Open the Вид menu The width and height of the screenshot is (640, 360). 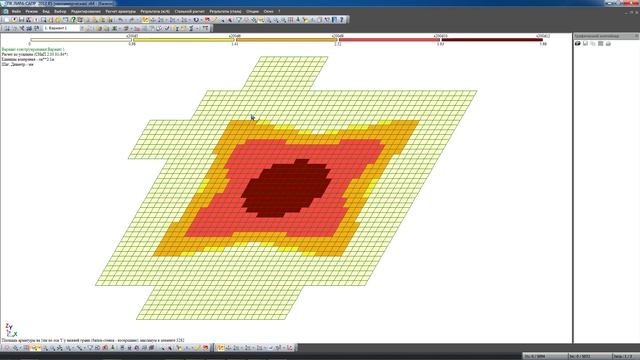click(46, 11)
